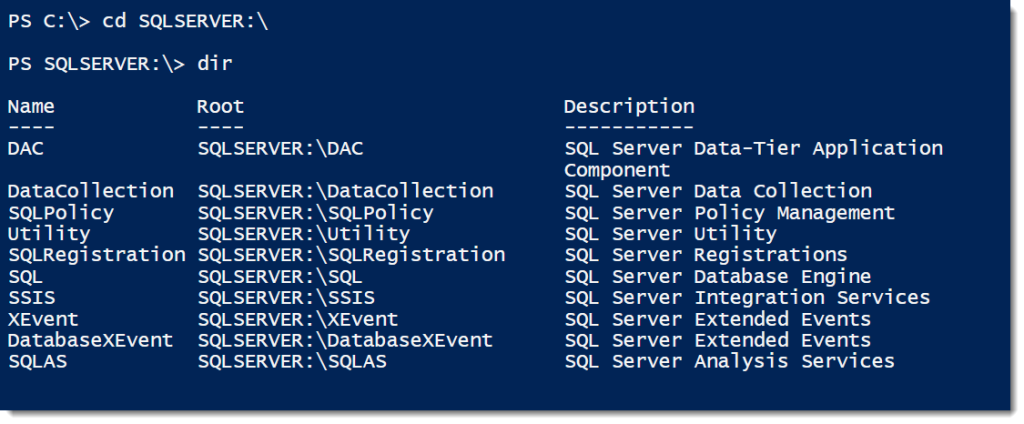Click the SQLSERVER:\DAC root path
Screen dimensions: 1024x424
click(x=280, y=149)
